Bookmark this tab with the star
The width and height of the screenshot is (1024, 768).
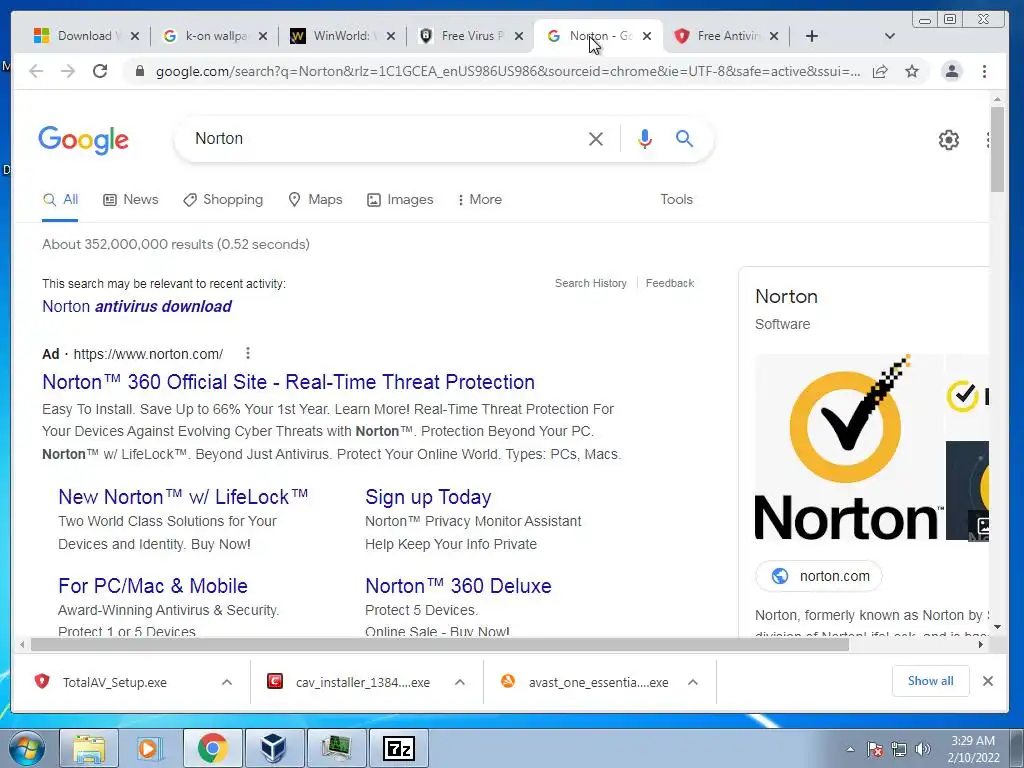pyautogui.click(x=912, y=71)
